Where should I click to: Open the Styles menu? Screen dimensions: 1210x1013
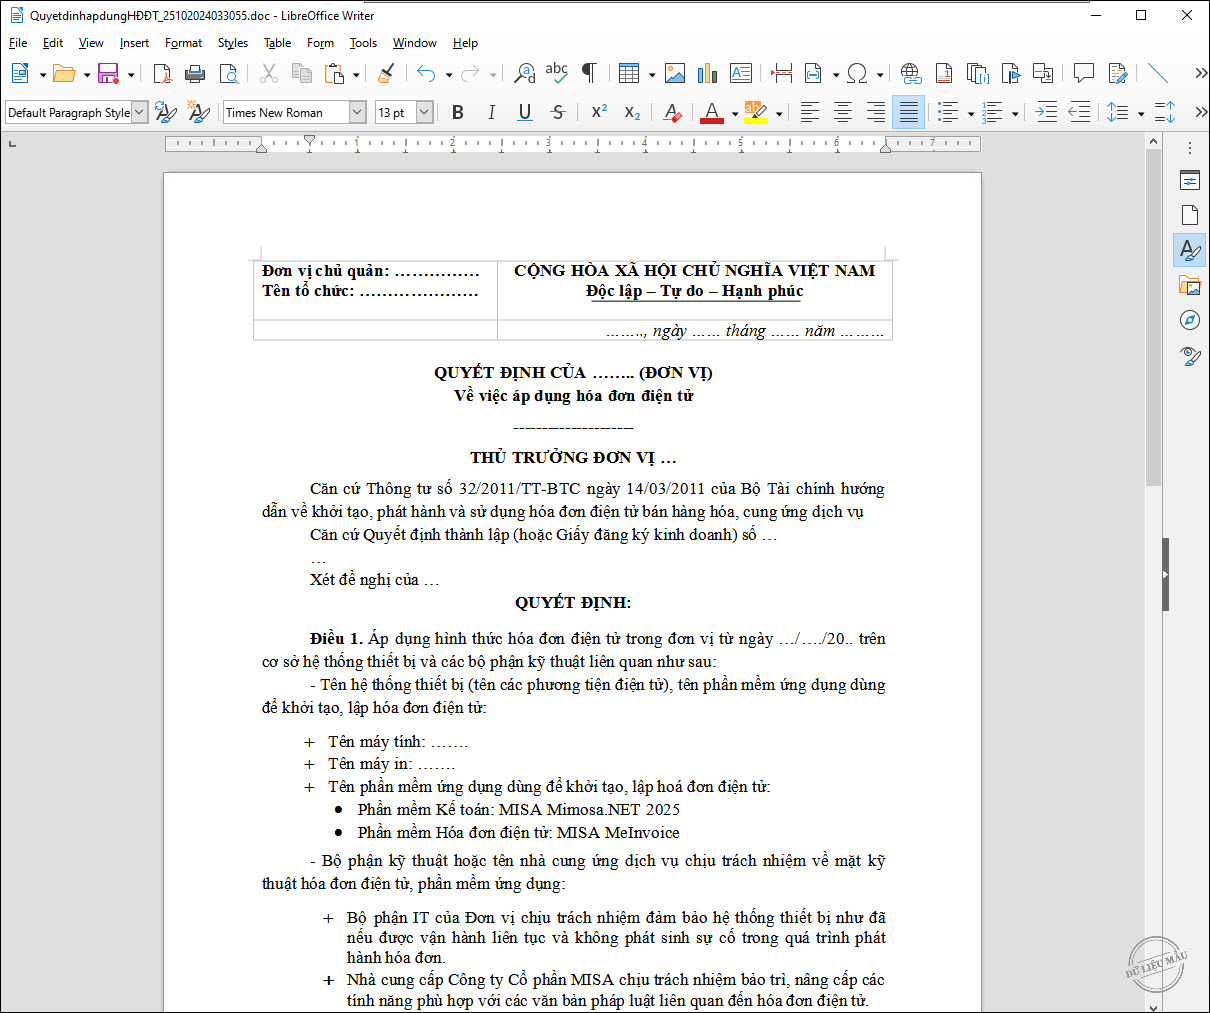tap(233, 43)
